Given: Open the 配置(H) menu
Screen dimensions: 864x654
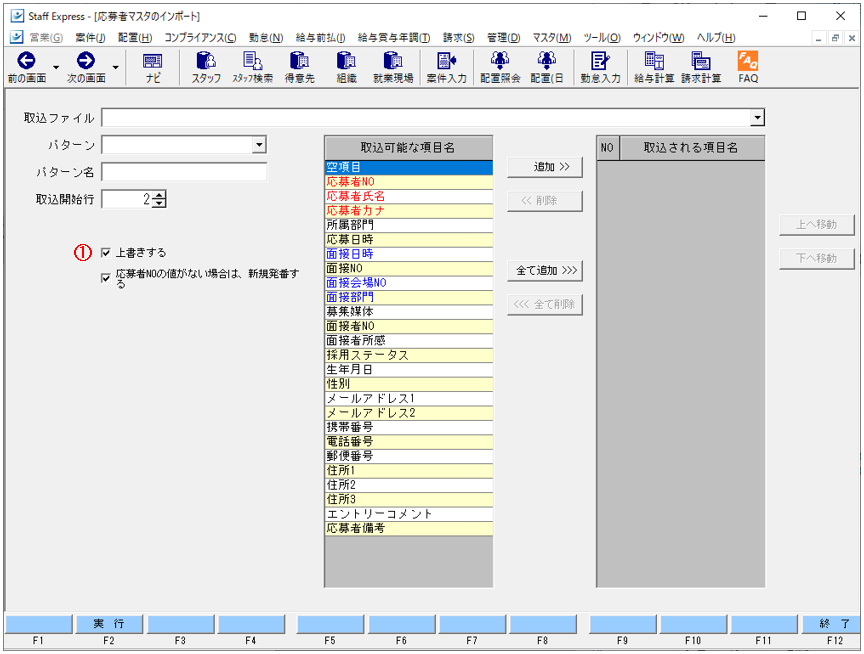Looking at the screenshot, I should coord(135,37).
